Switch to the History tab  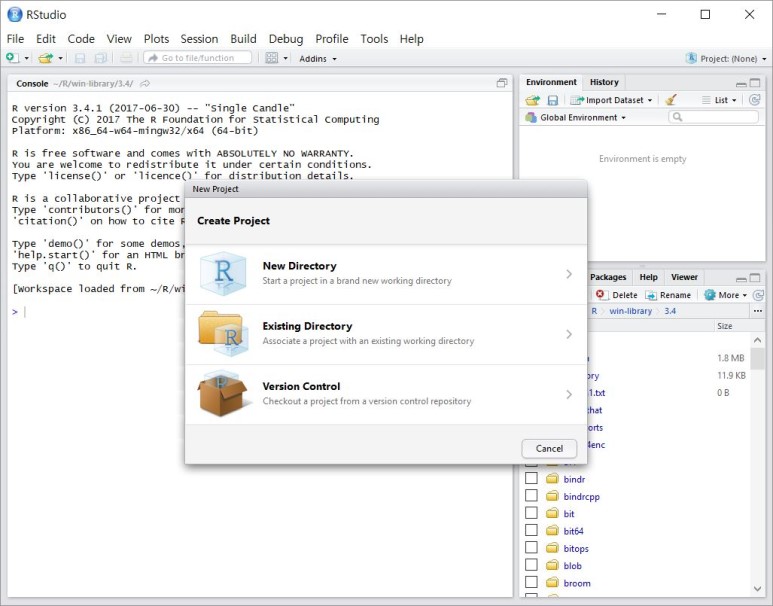(604, 82)
